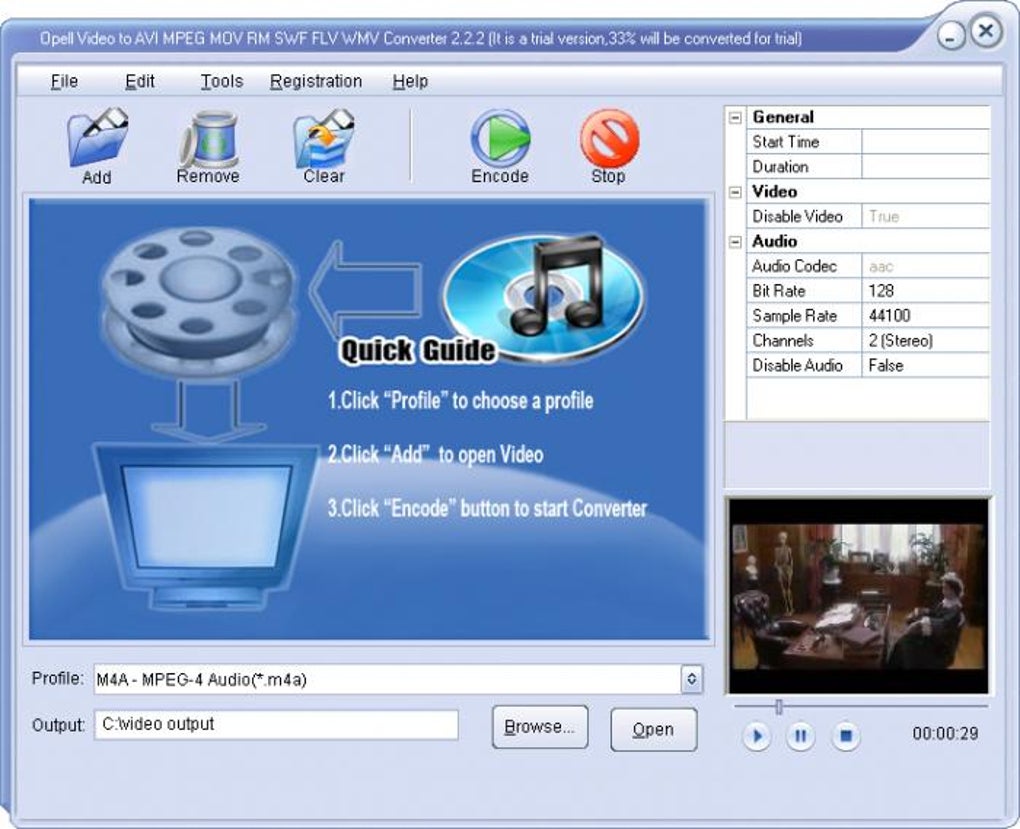The width and height of the screenshot is (1020, 829).
Task: Play the preview video
Action: [x=757, y=736]
